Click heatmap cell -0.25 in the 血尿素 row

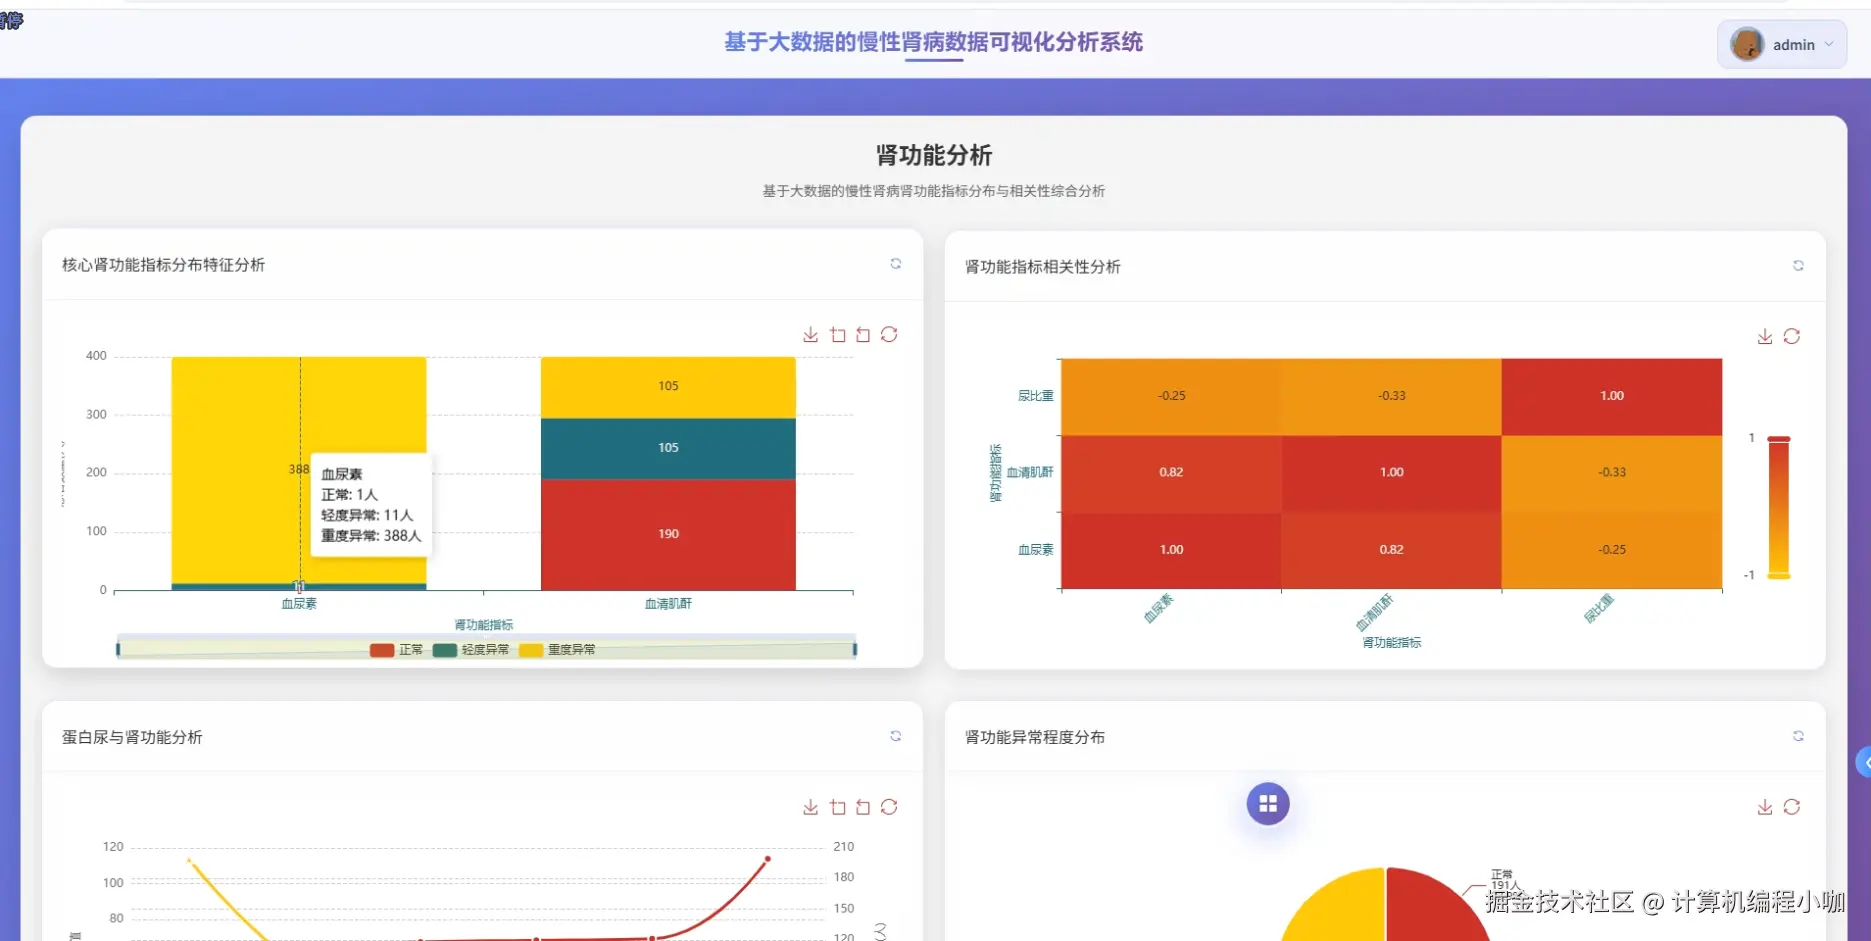tap(1612, 550)
